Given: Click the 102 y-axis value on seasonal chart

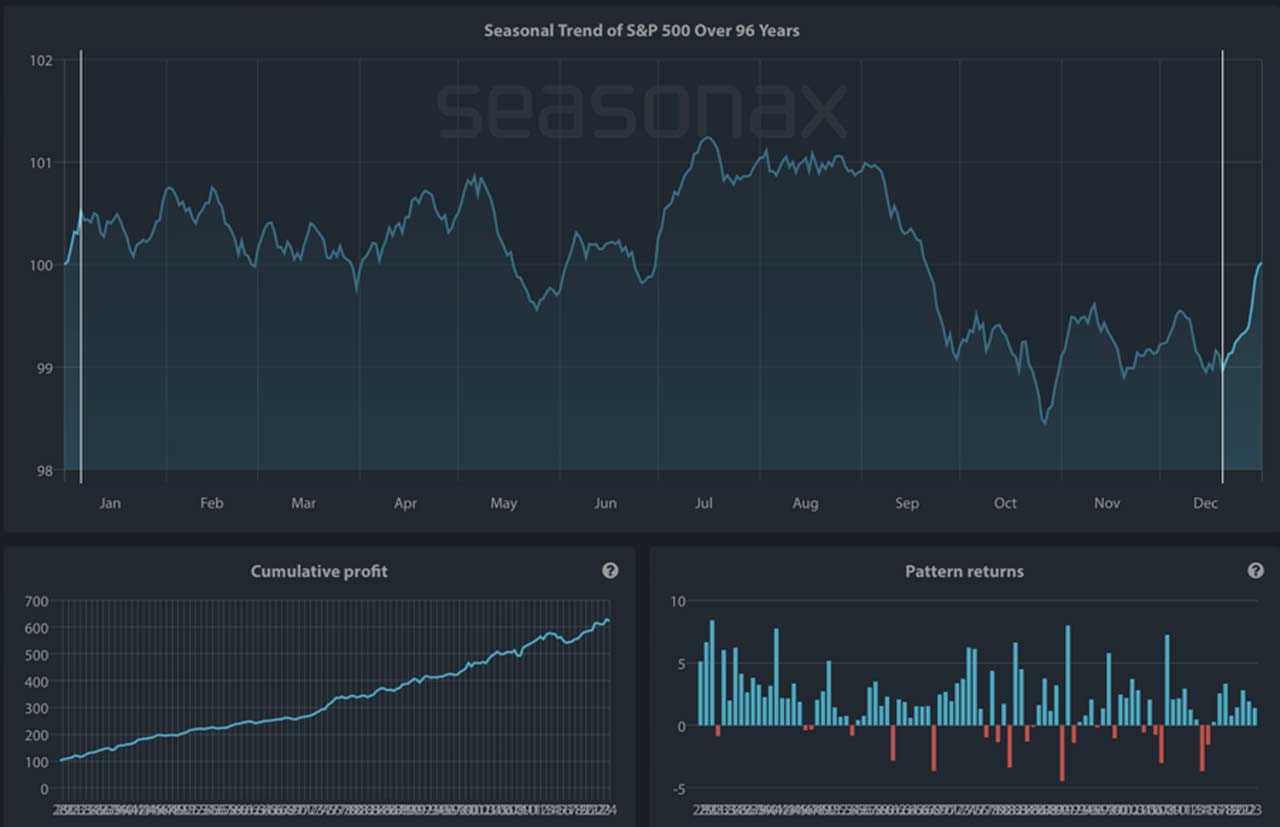Looking at the screenshot, I should (x=41, y=60).
